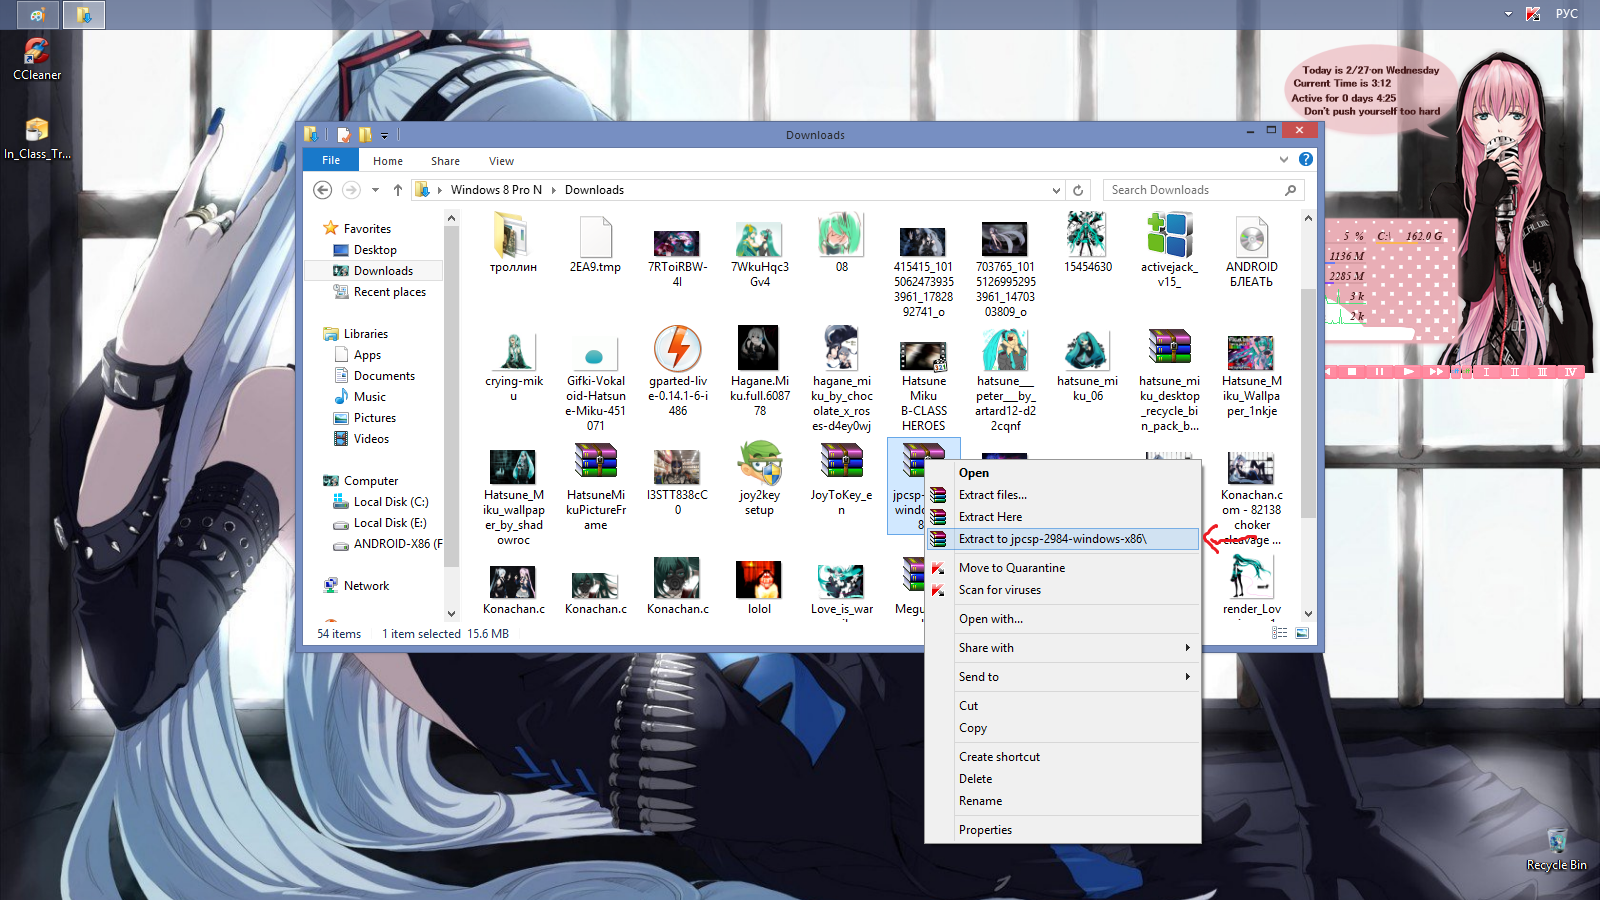Choose Extract Here from context menu

click(990, 517)
